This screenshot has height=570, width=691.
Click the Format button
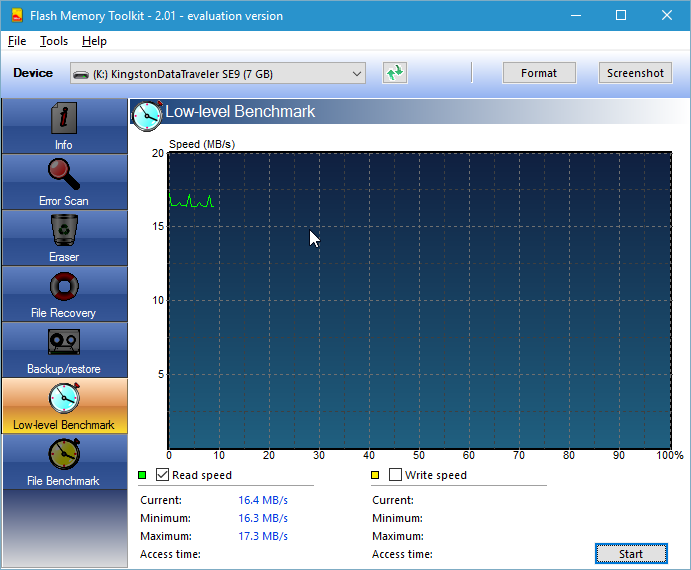coord(539,73)
